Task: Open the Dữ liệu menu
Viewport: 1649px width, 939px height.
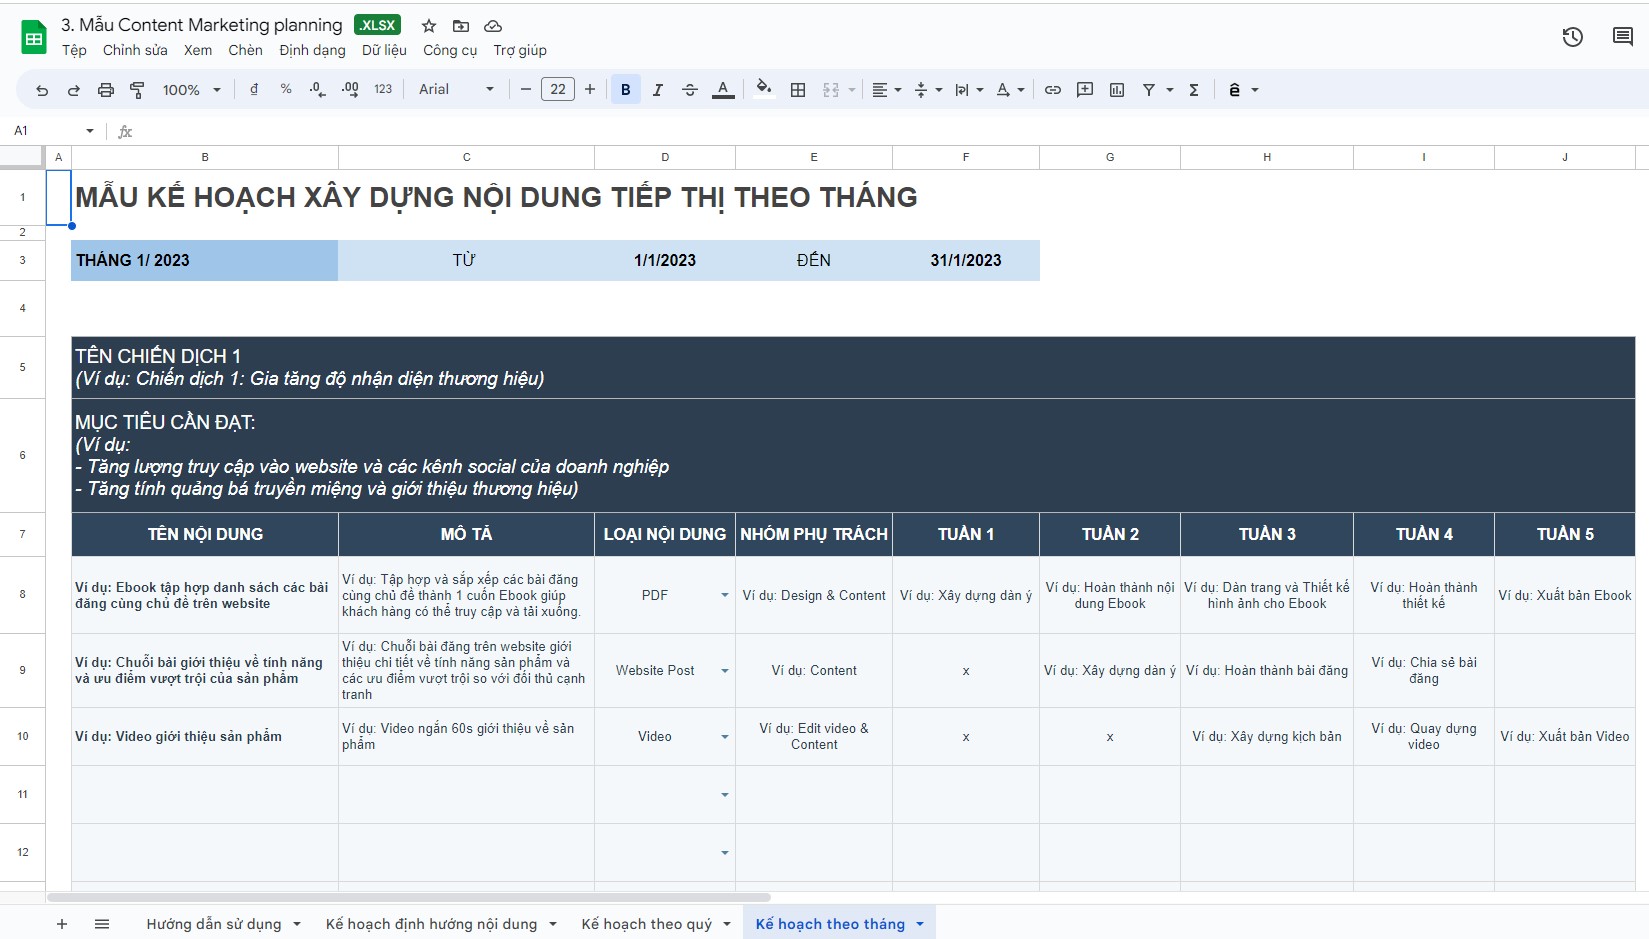Action: 384,50
